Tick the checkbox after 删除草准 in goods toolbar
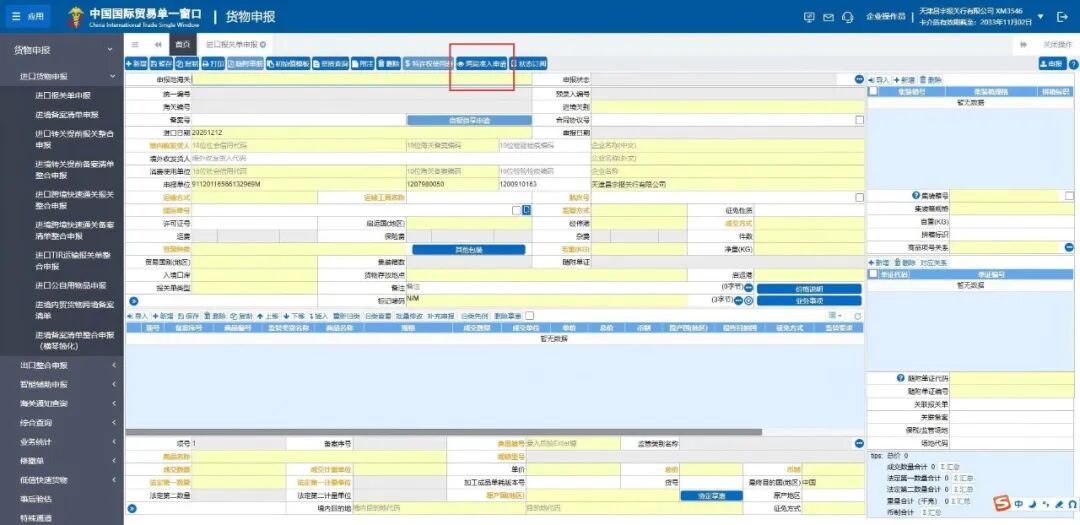The image size is (1080, 525). click(530, 316)
